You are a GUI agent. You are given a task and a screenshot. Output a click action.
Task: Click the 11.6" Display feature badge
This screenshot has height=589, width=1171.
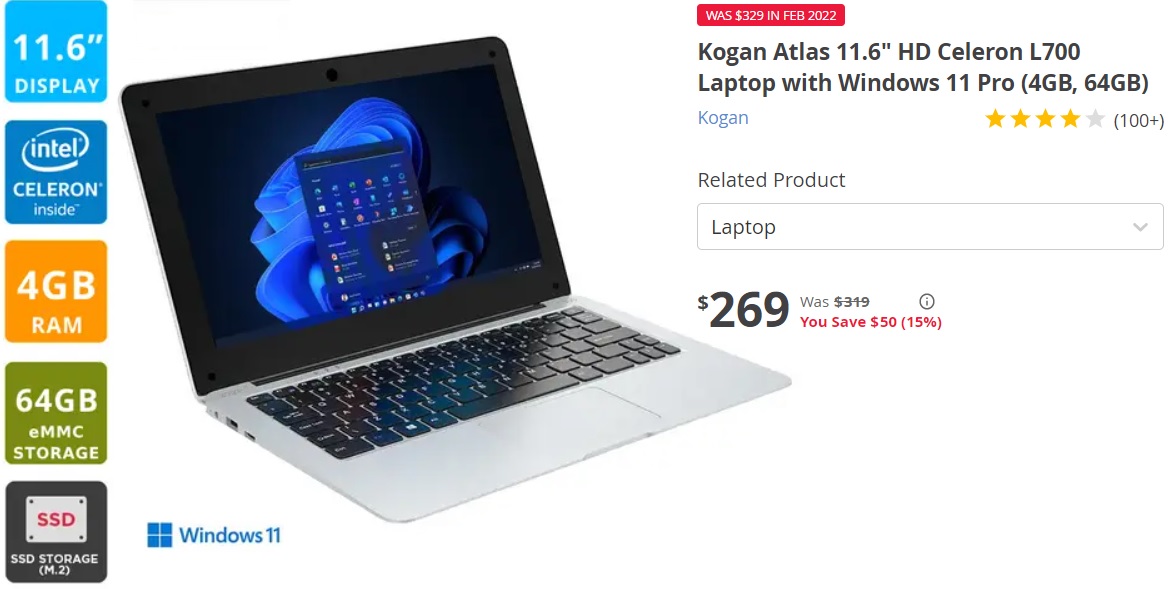coord(56,52)
